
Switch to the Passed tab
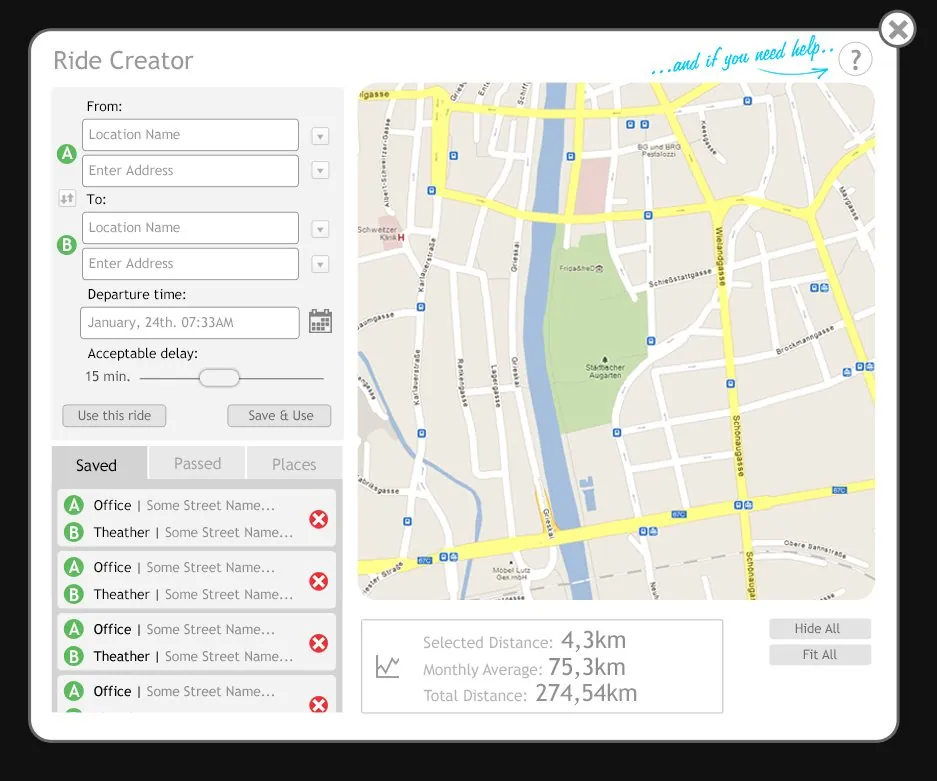click(x=197, y=463)
